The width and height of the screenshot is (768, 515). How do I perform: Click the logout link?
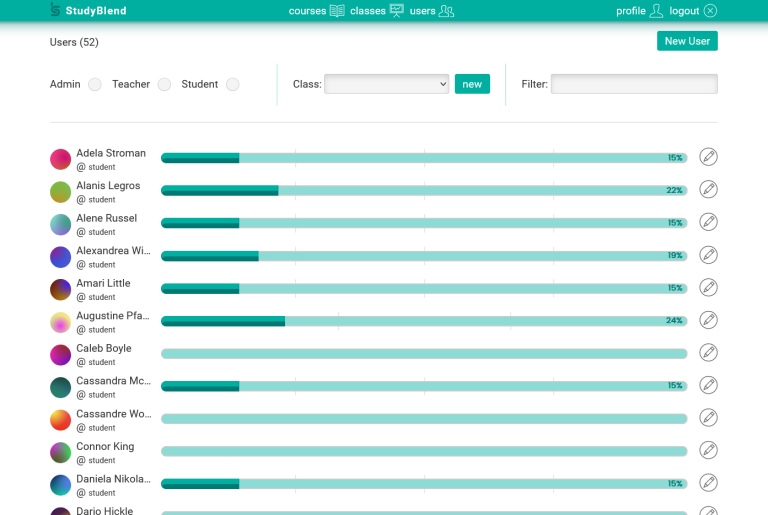(x=684, y=11)
